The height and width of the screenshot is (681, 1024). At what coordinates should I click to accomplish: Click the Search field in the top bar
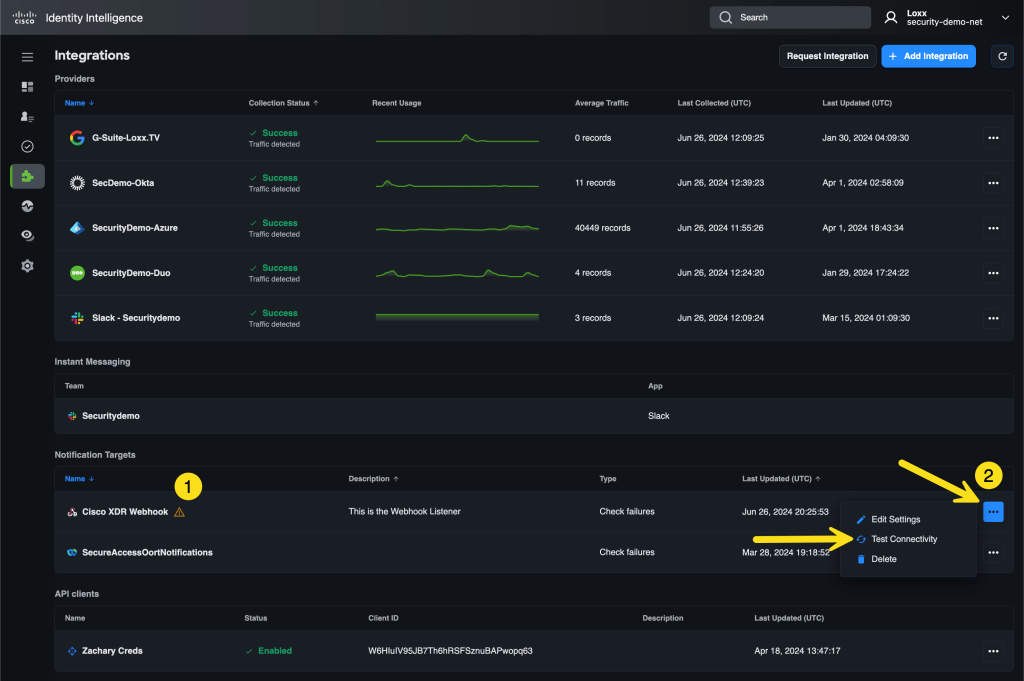pyautogui.click(x=790, y=17)
